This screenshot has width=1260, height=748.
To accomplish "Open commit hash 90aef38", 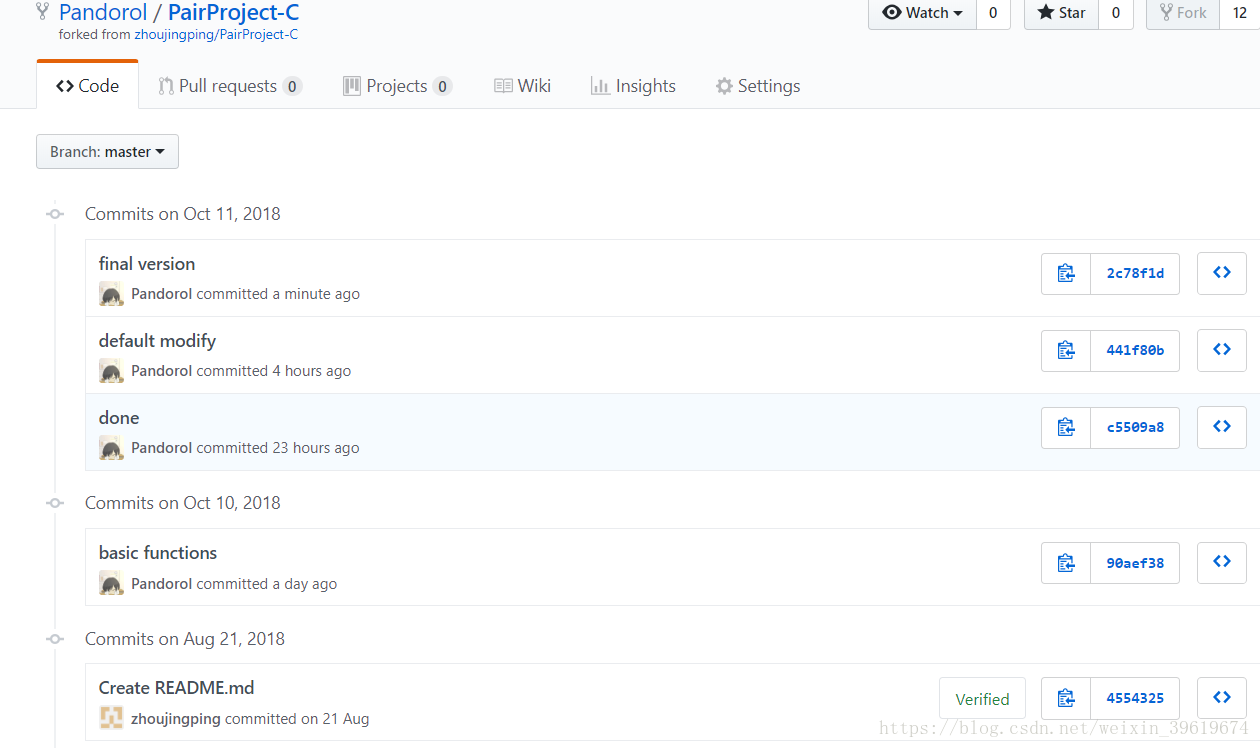I will [1135, 562].
